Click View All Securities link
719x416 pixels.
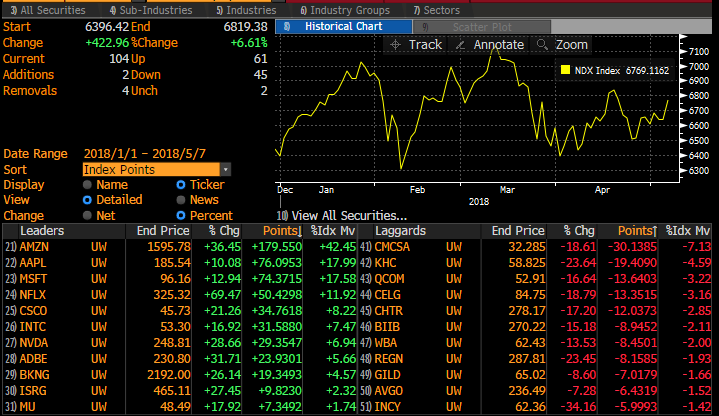[342, 216]
